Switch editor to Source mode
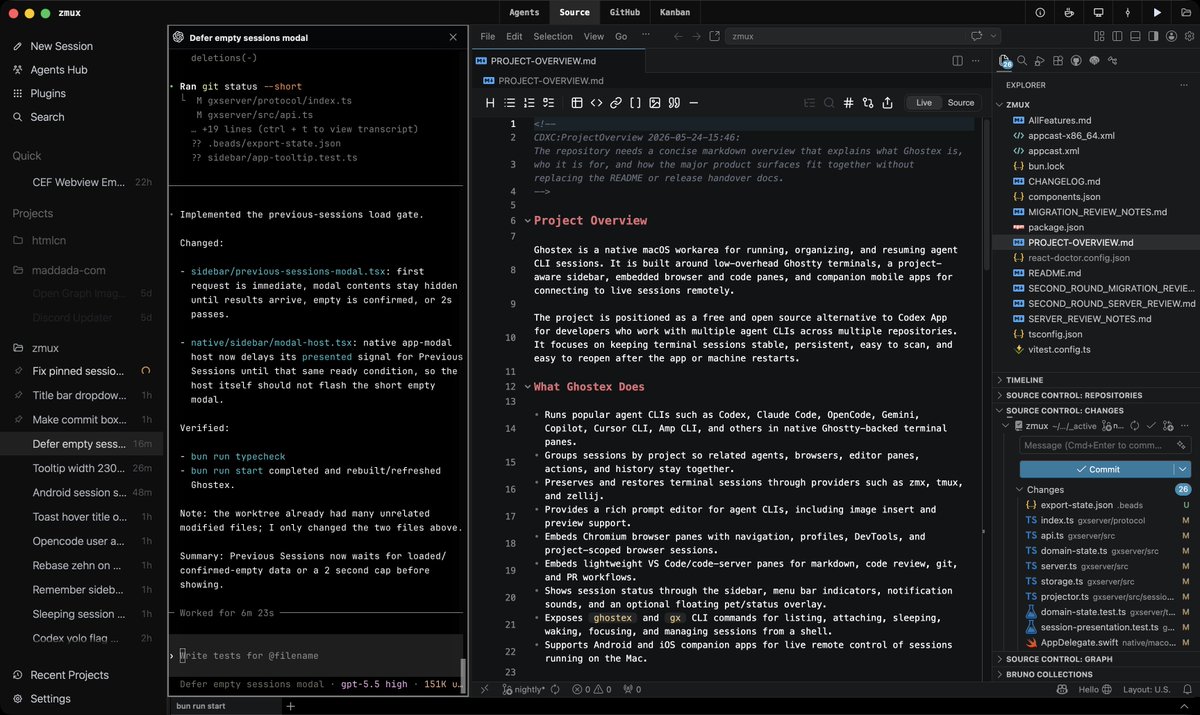1200x715 pixels. [x=961, y=102]
